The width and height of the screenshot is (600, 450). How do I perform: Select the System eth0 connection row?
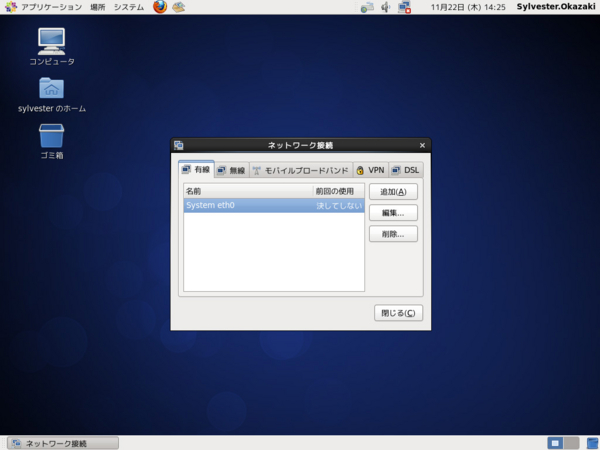click(x=274, y=205)
